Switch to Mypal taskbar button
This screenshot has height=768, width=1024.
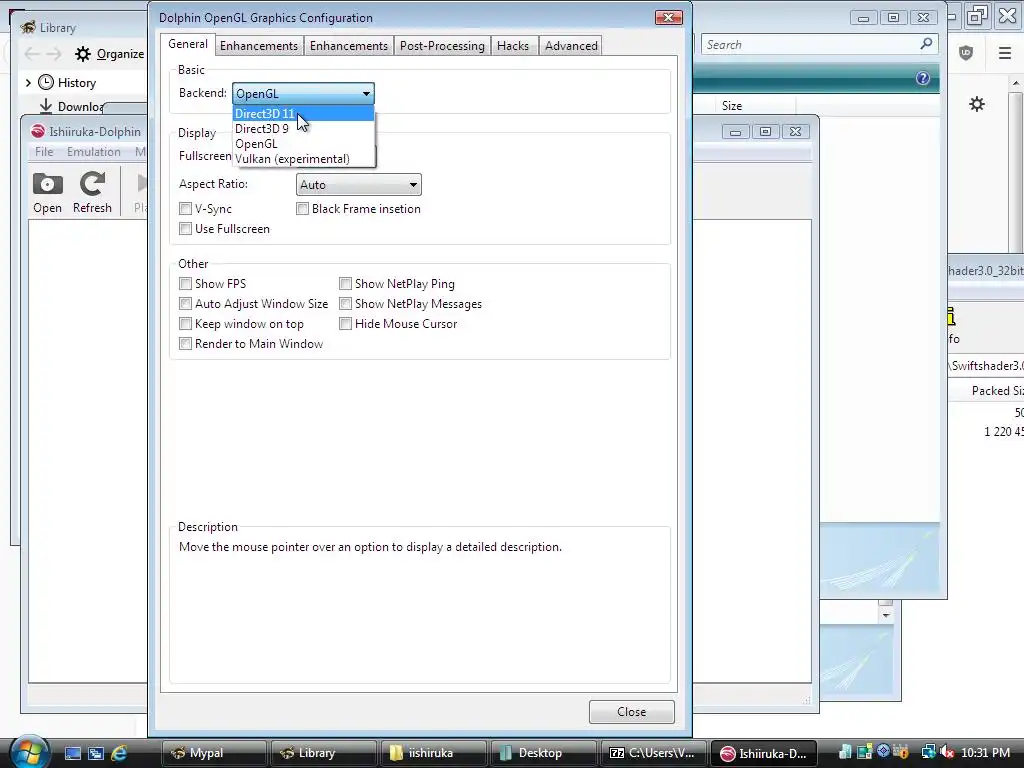[x=214, y=753]
